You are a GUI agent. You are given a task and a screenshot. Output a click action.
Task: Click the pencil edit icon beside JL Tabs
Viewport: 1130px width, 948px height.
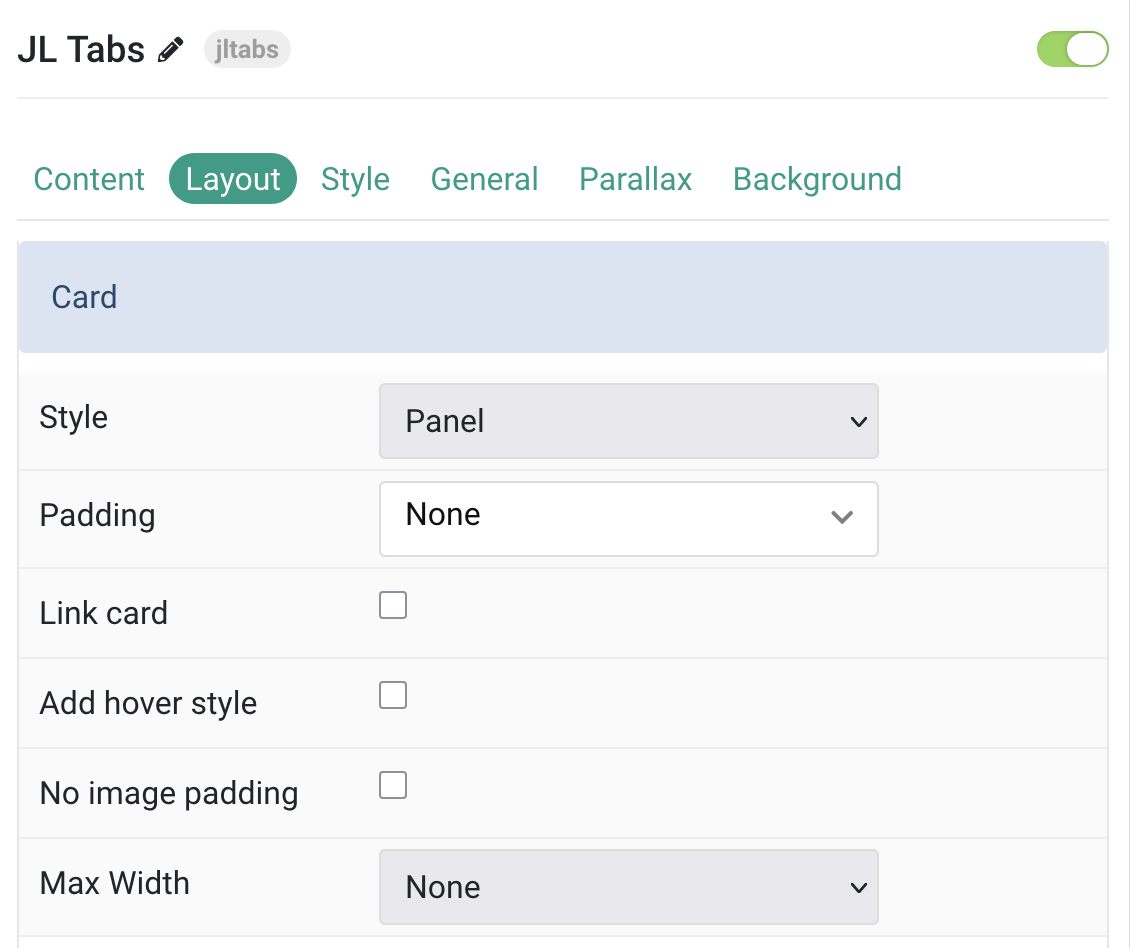click(171, 50)
